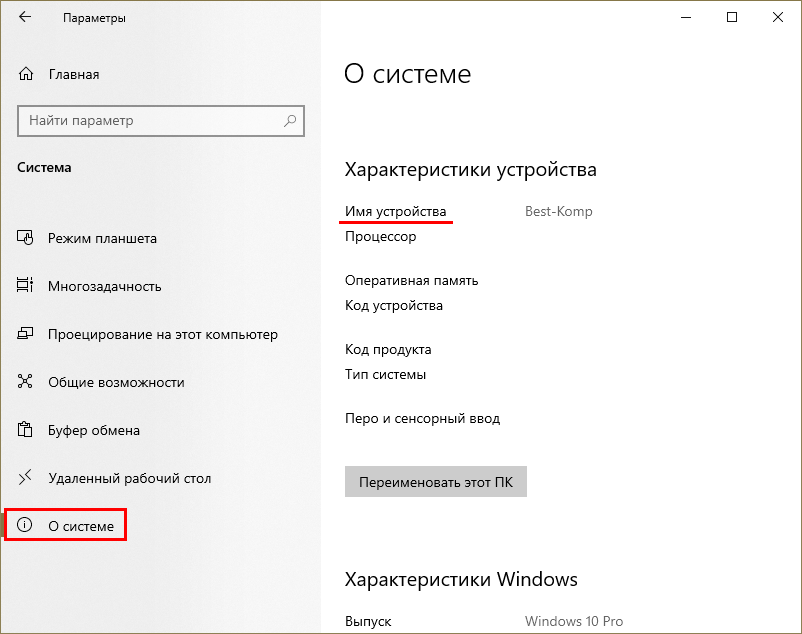Click the clipboard (Буфер обмена) icon
The width and height of the screenshot is (802, 634).
[27, 430]
